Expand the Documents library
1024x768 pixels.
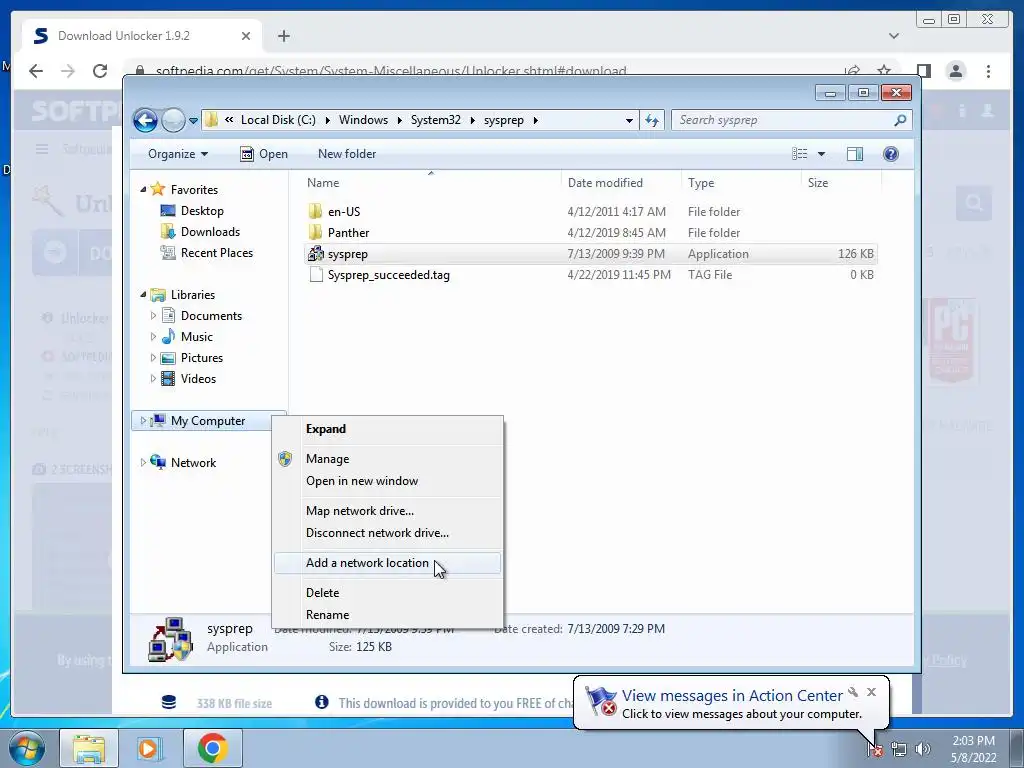click(153, 316)
